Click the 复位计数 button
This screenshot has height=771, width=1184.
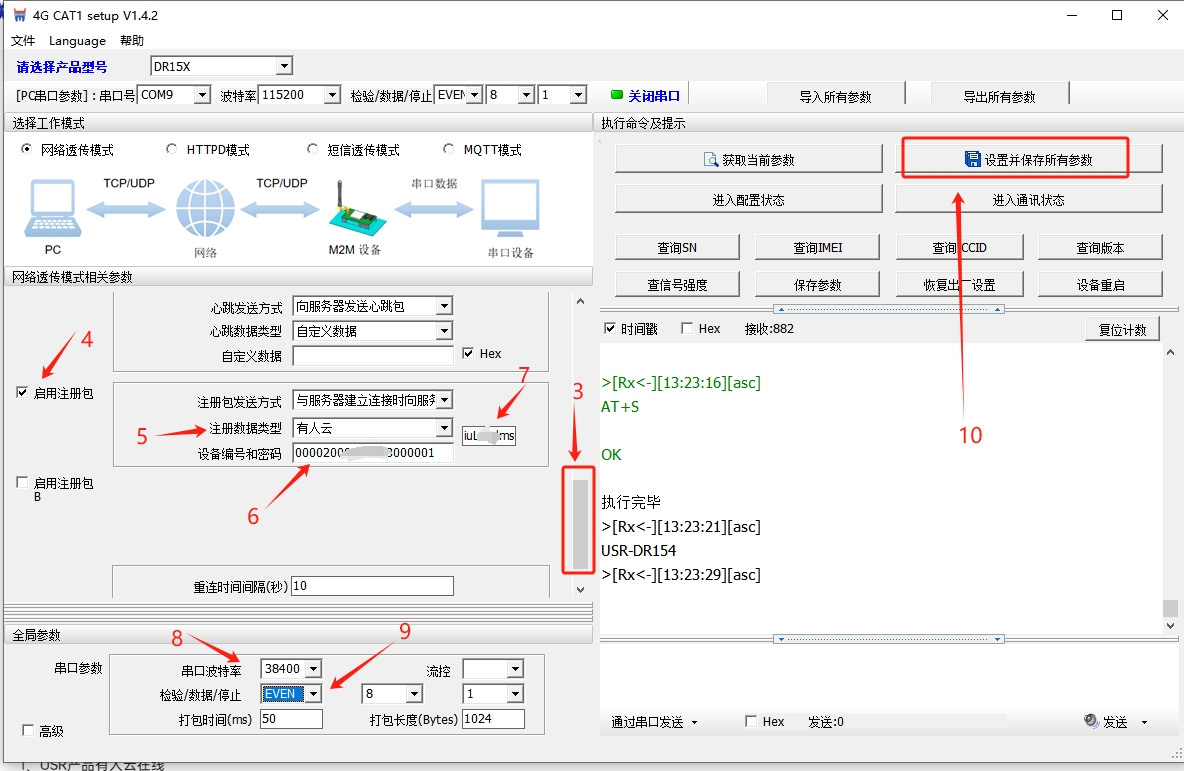coord(1123,329)
